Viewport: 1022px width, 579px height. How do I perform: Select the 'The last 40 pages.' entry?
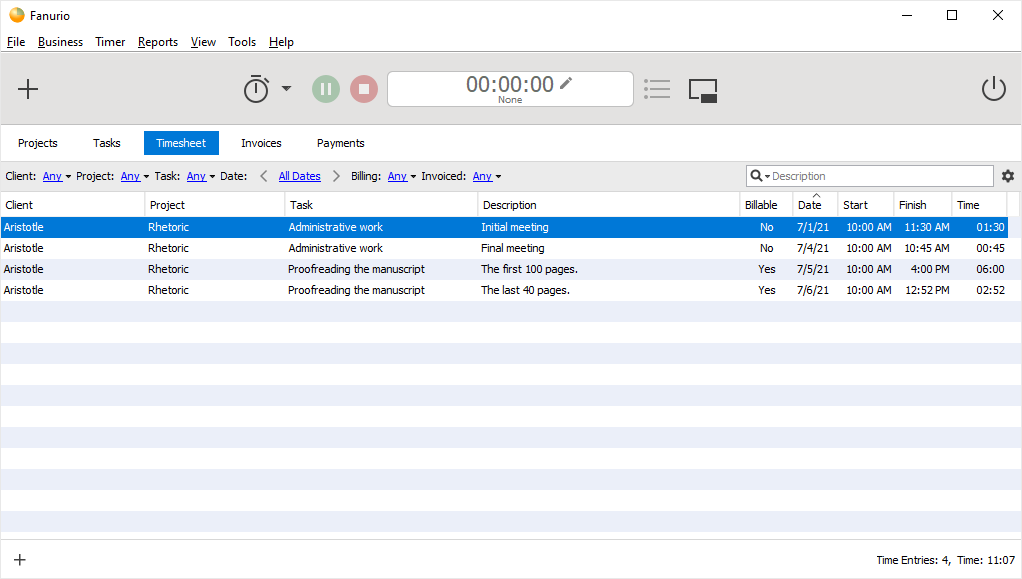[504, 290]
